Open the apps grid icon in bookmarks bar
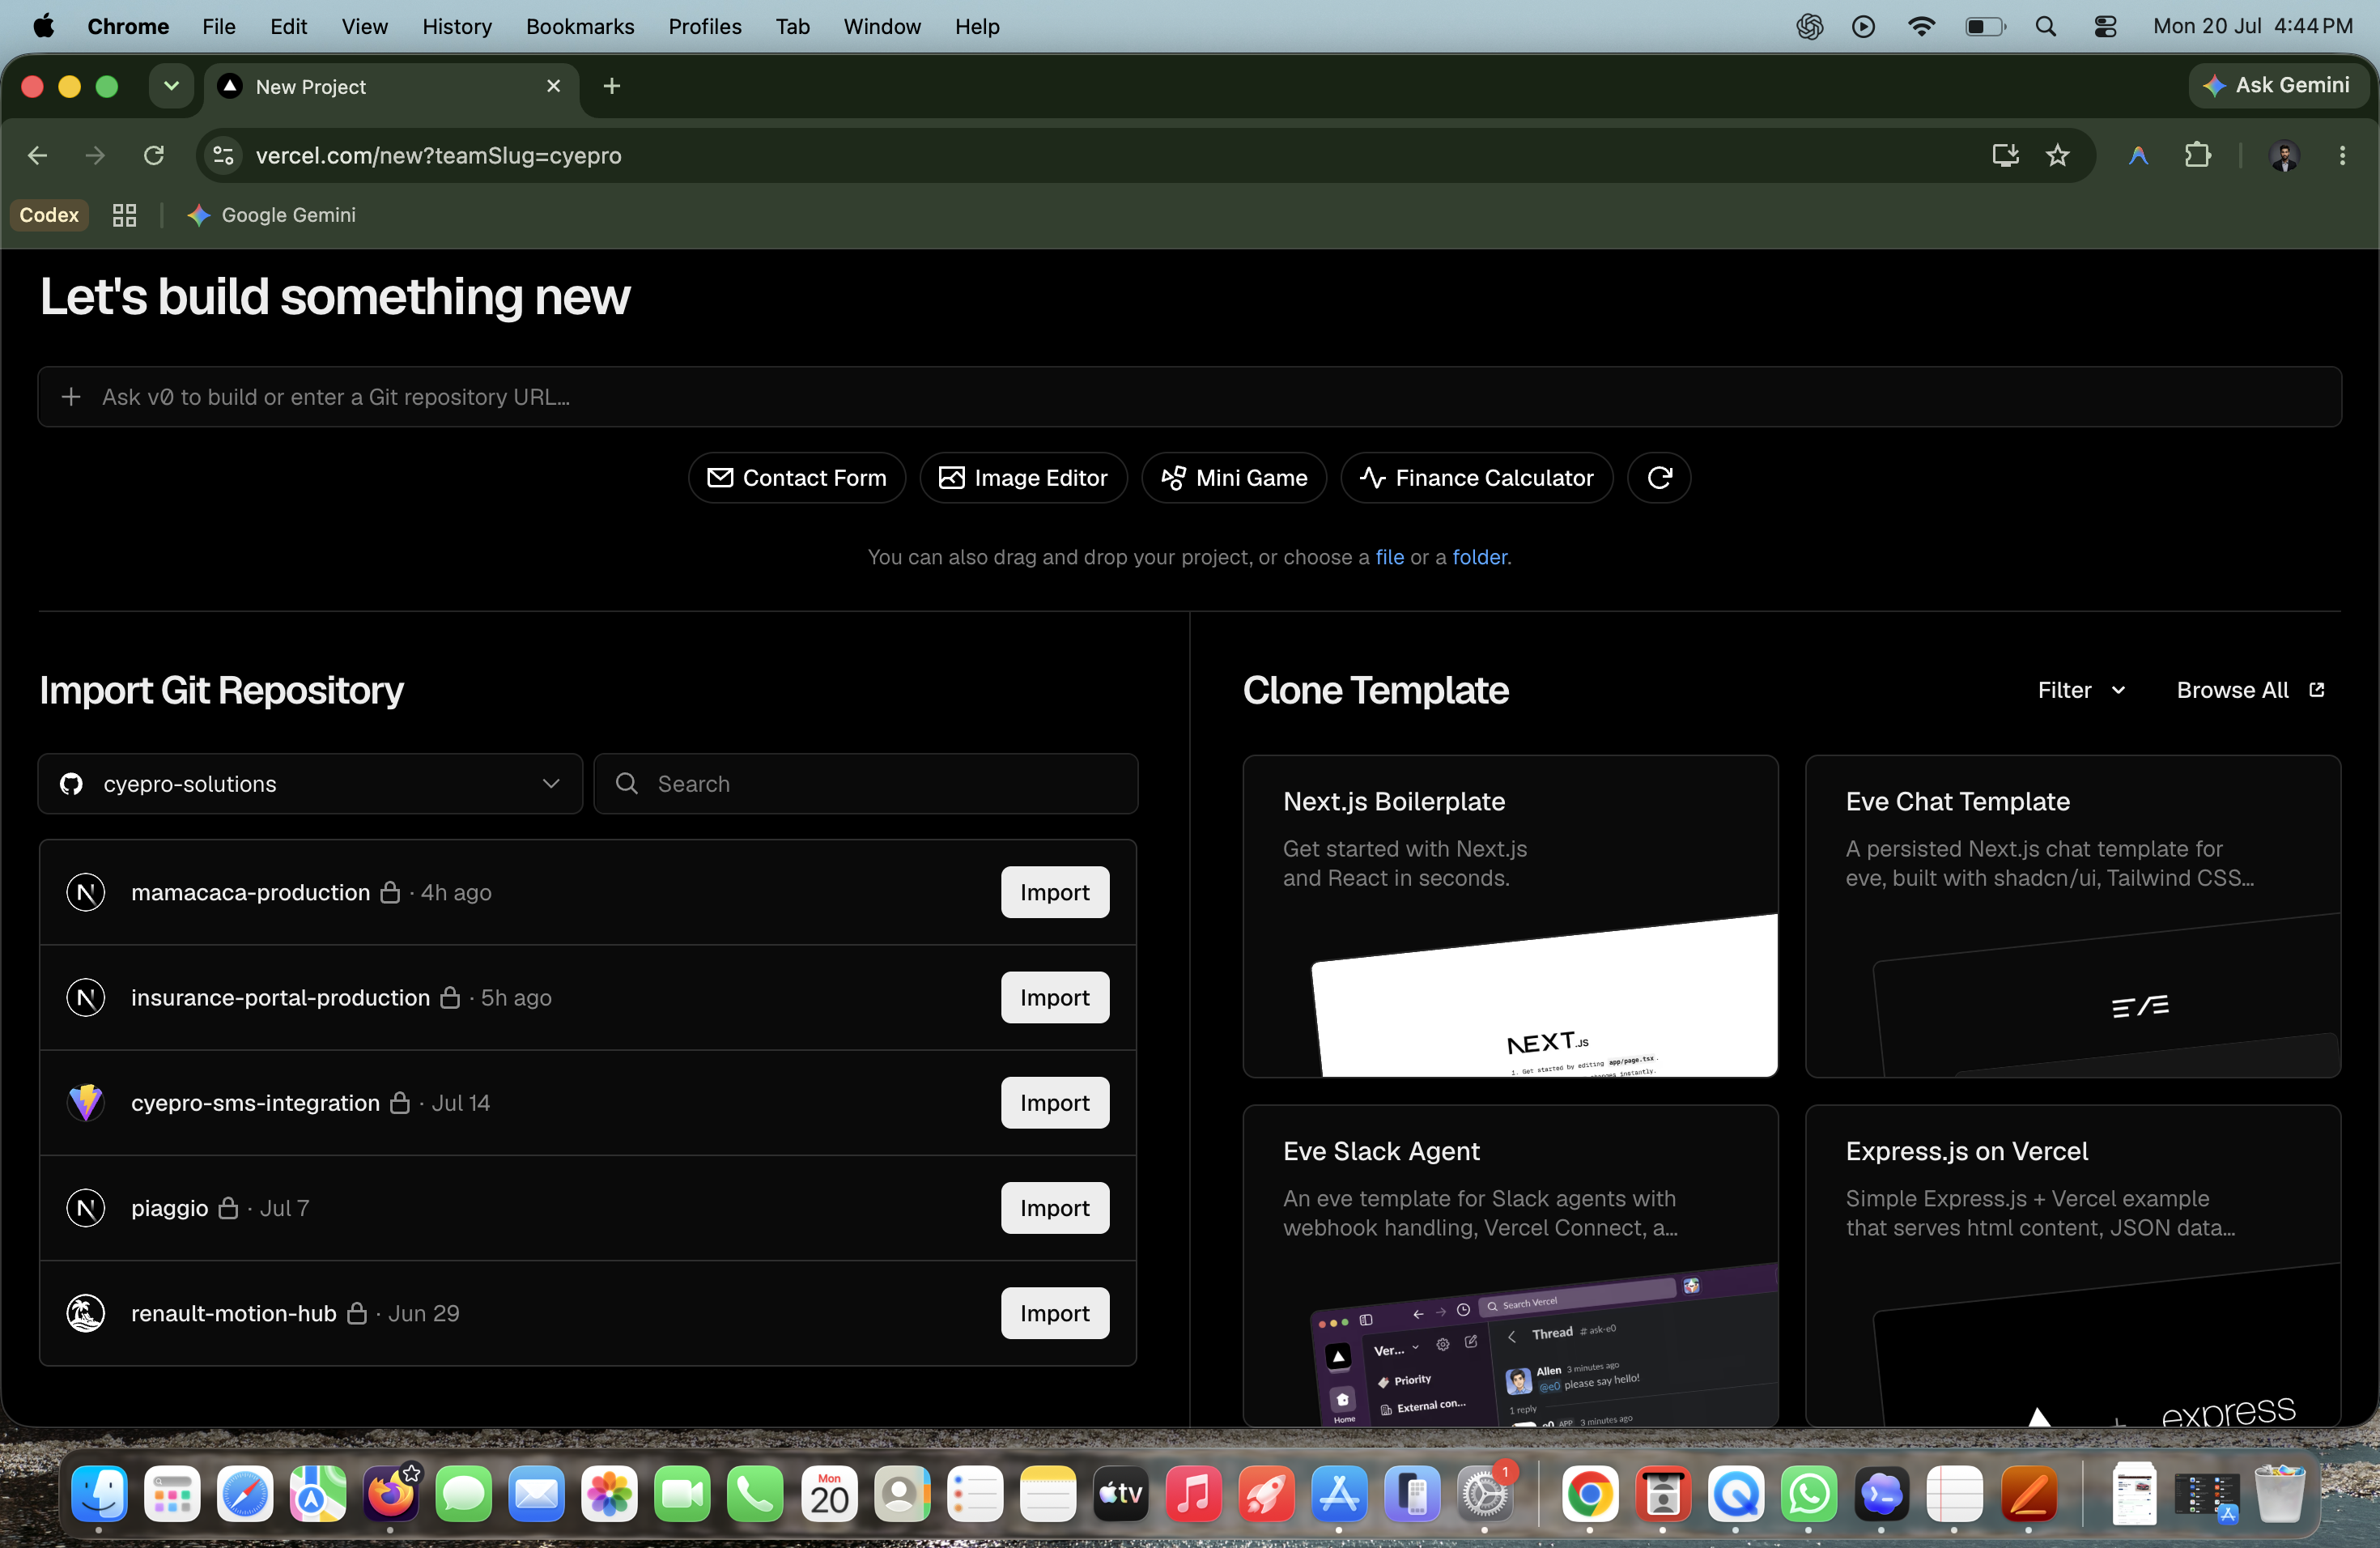This screenshot has width=2380, height=1548. coord(124,215)
